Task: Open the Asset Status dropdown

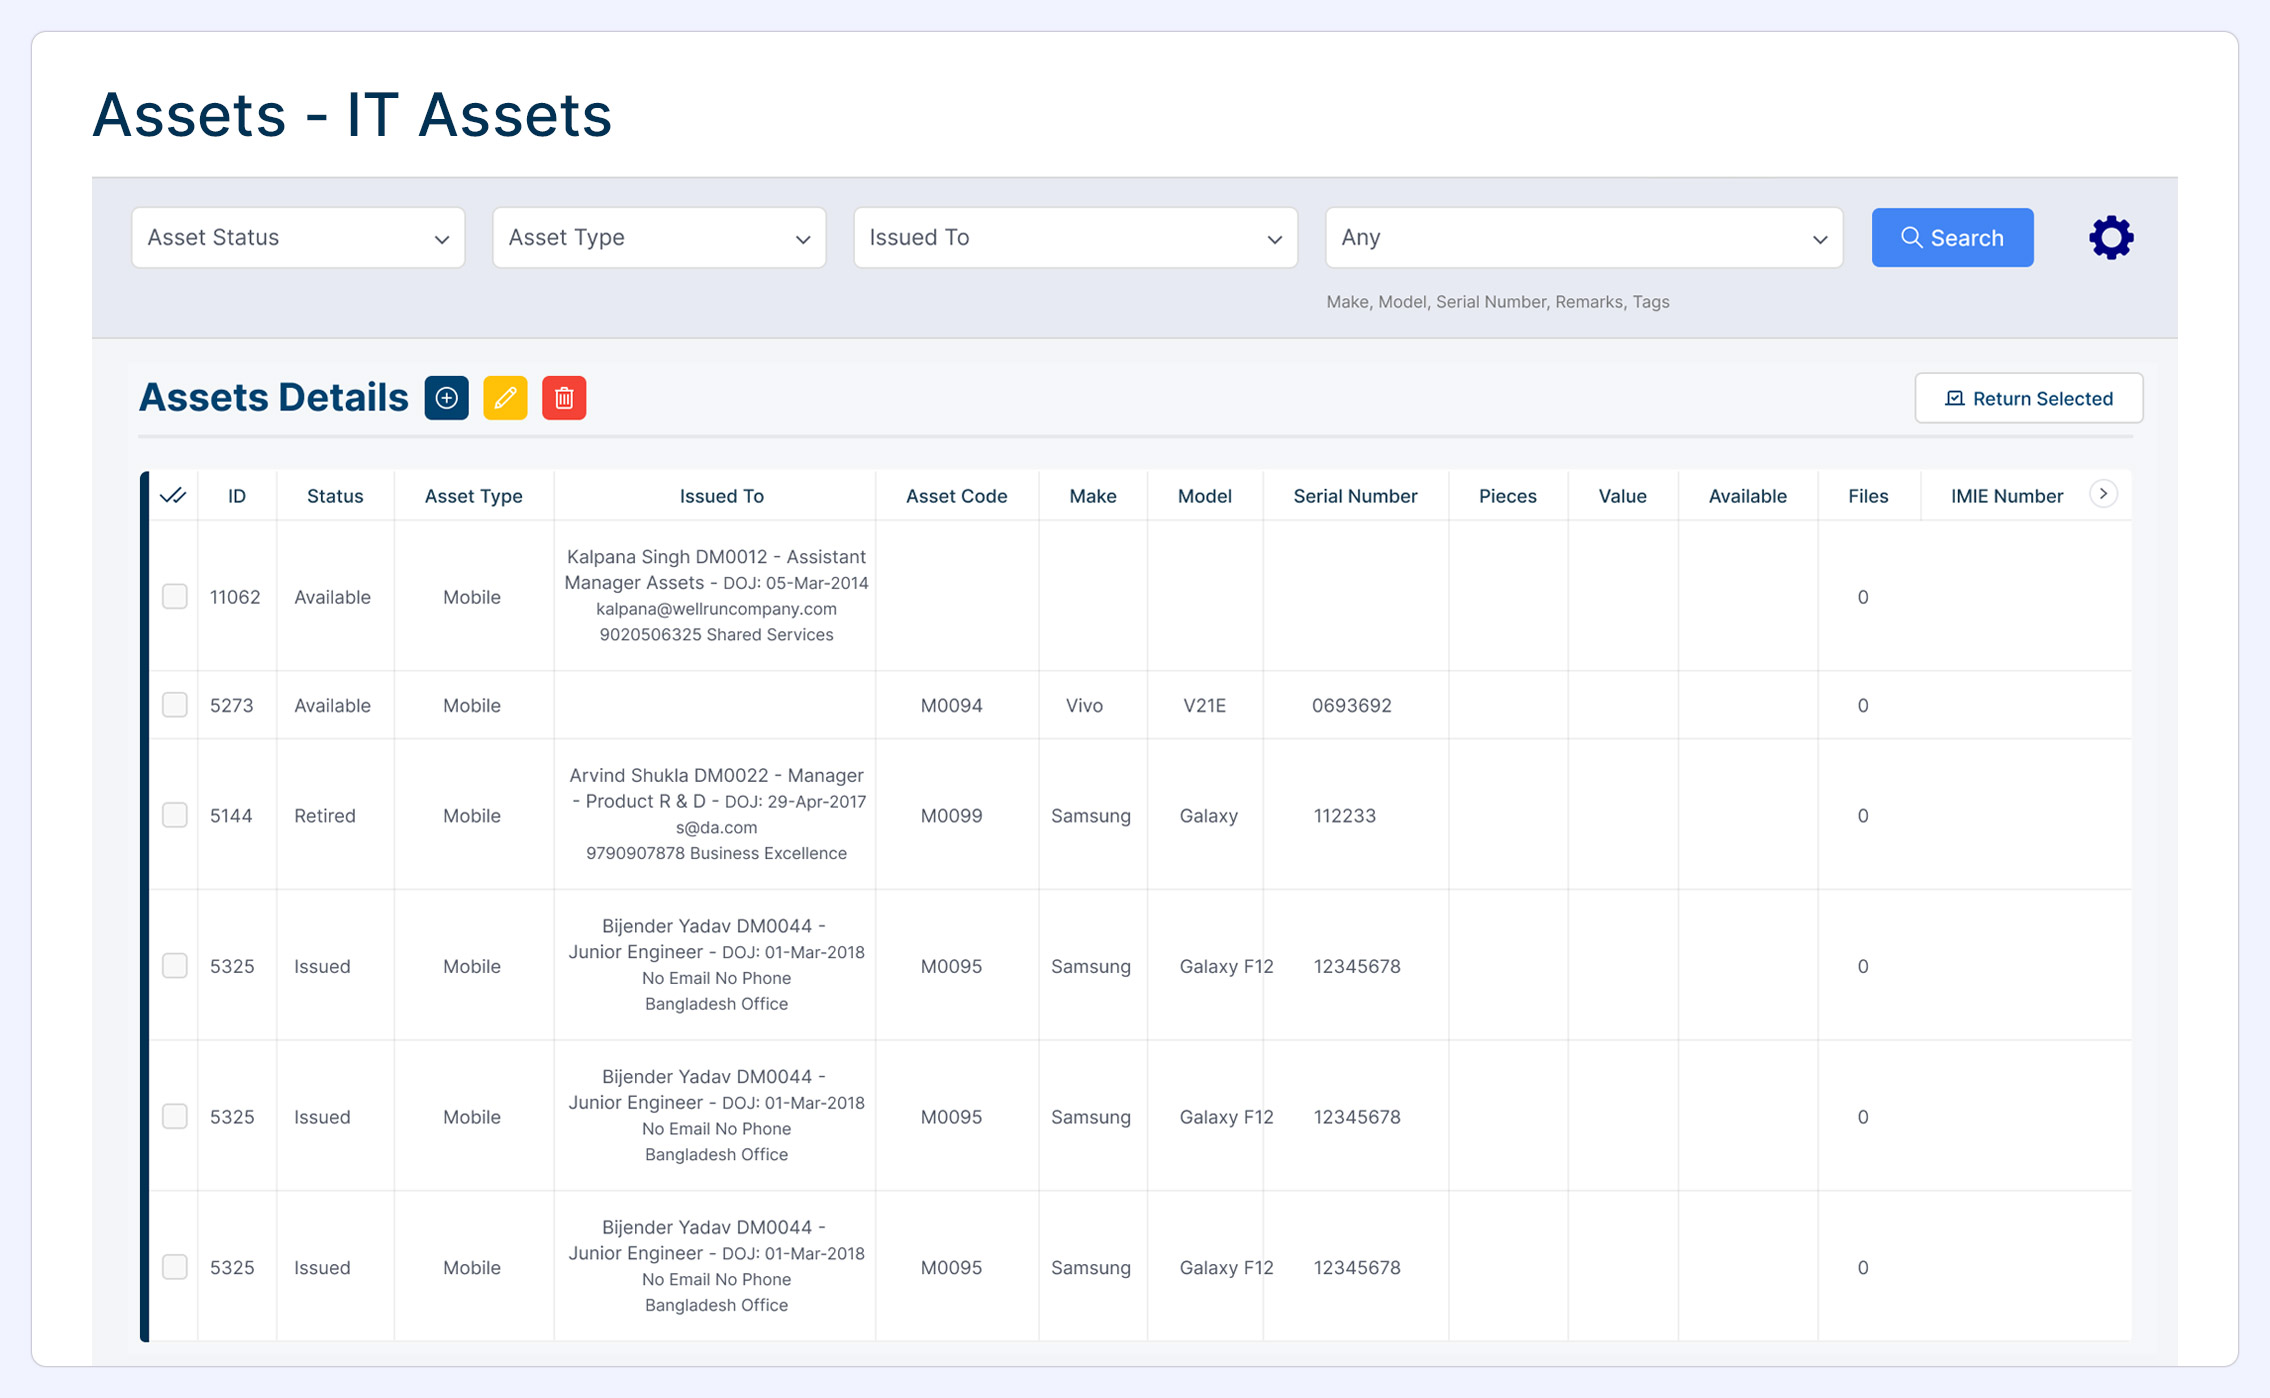Action: [x=298, y=238]
